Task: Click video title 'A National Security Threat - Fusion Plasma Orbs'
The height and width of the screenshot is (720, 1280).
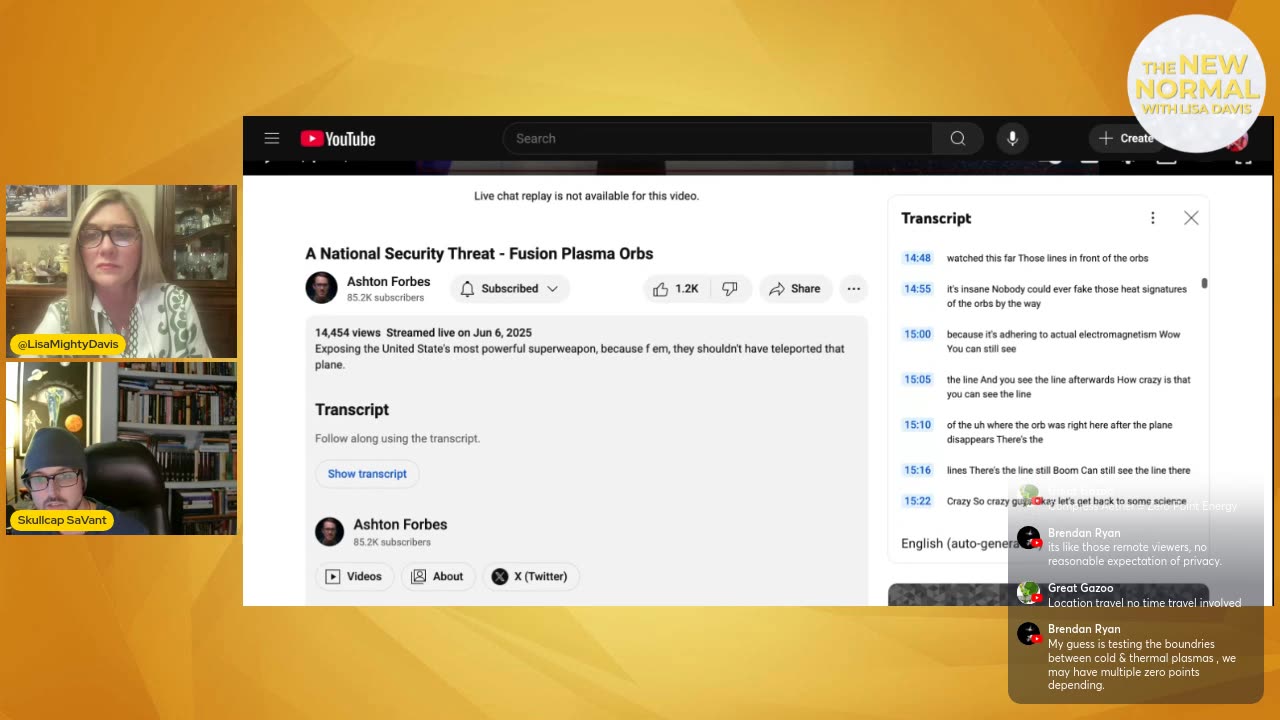Action: pos(479,254)
